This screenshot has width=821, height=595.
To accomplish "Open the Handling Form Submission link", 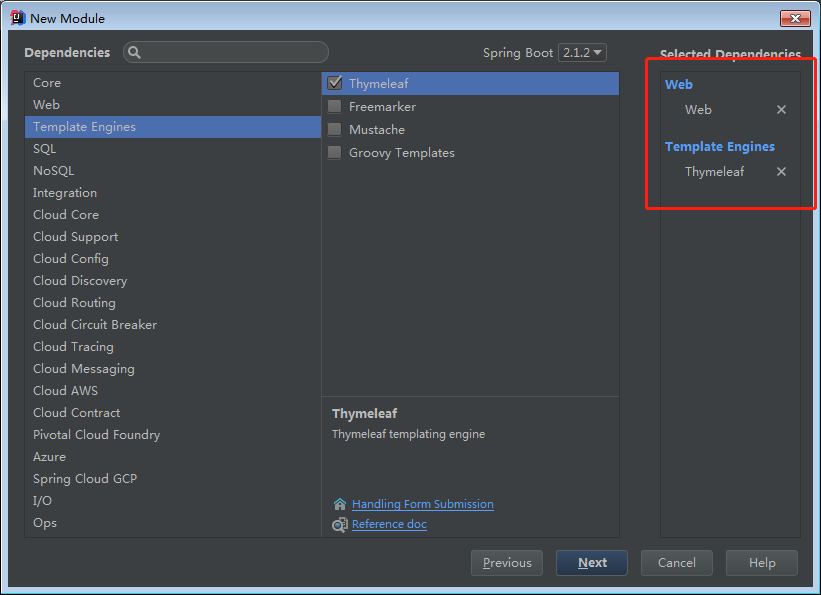I will click(x=423, y=504).
